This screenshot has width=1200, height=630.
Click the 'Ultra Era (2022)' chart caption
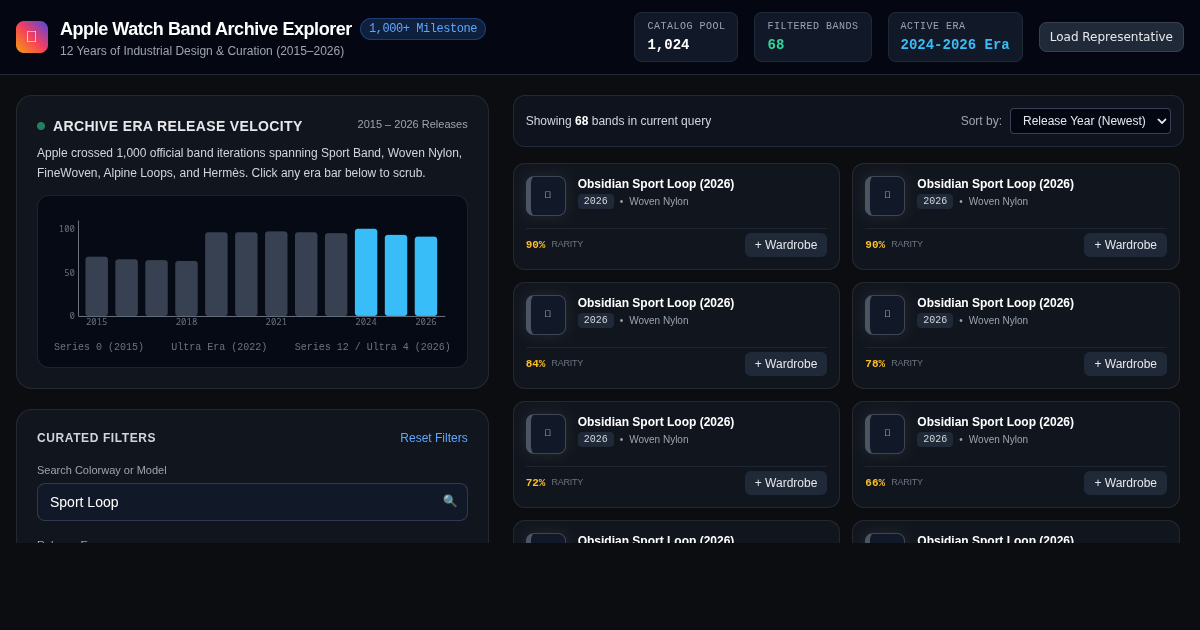pos(219,347)
